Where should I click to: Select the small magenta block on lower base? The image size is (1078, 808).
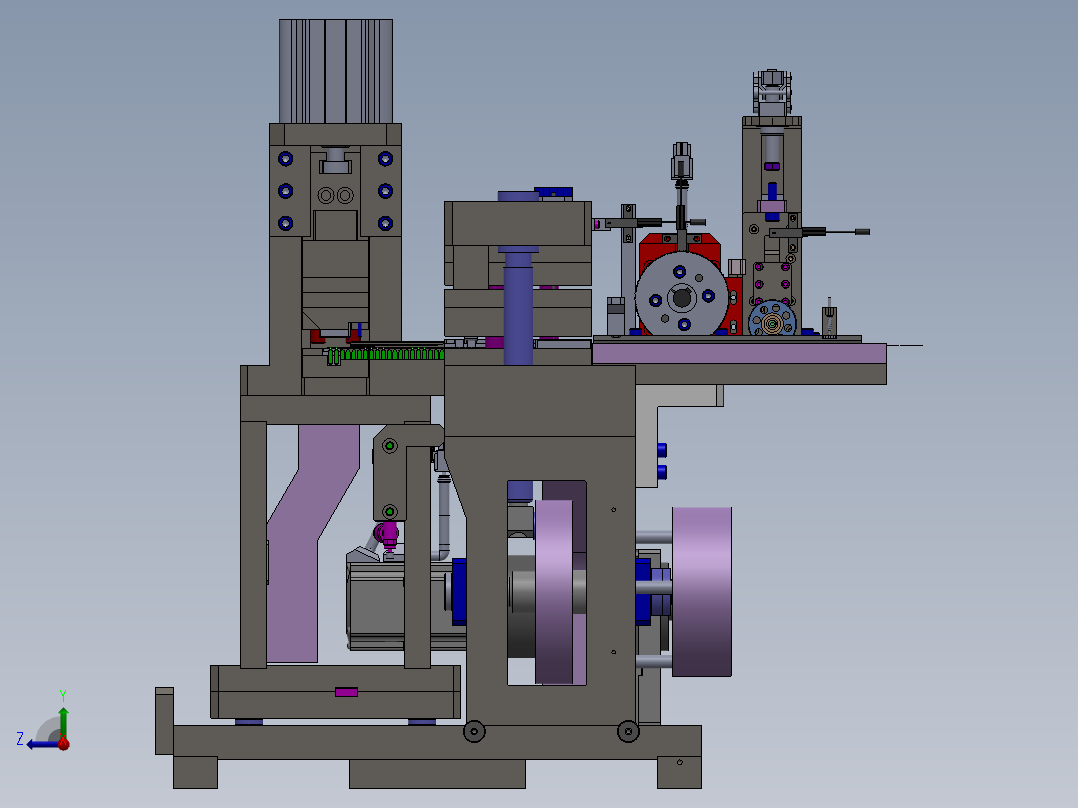[x=346, y=692]
